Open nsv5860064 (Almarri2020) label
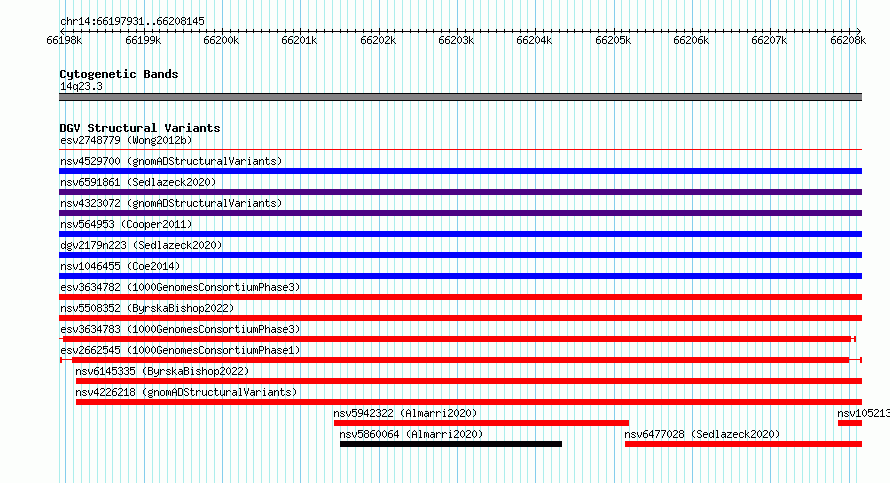This screenshot has width=890, height=483. pos(411,434)
